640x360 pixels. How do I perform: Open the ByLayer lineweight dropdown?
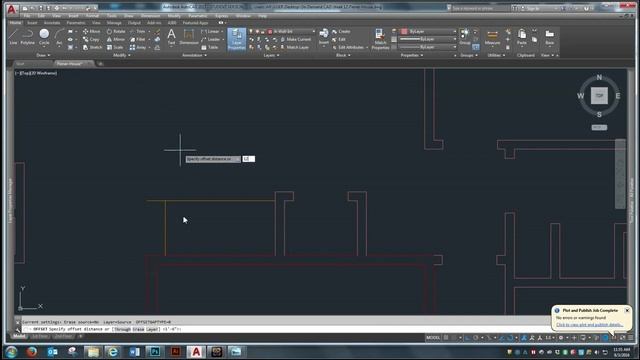[428, 39]
